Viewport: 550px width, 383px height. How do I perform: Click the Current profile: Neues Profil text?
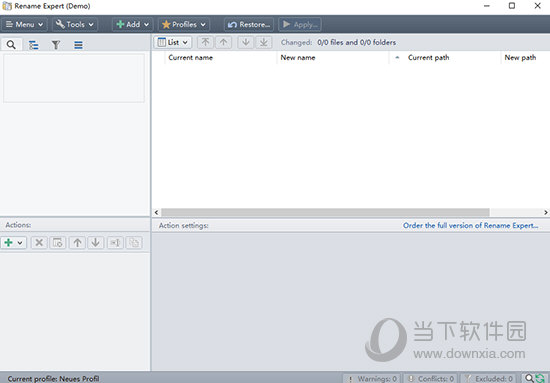53,379
